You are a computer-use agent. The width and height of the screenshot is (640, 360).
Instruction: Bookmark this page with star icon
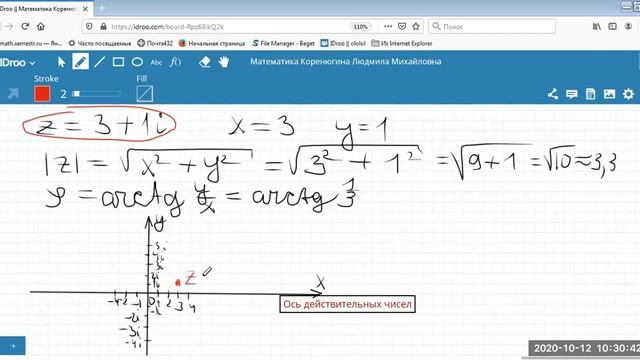pyautogui.click(x=416, y=27)
